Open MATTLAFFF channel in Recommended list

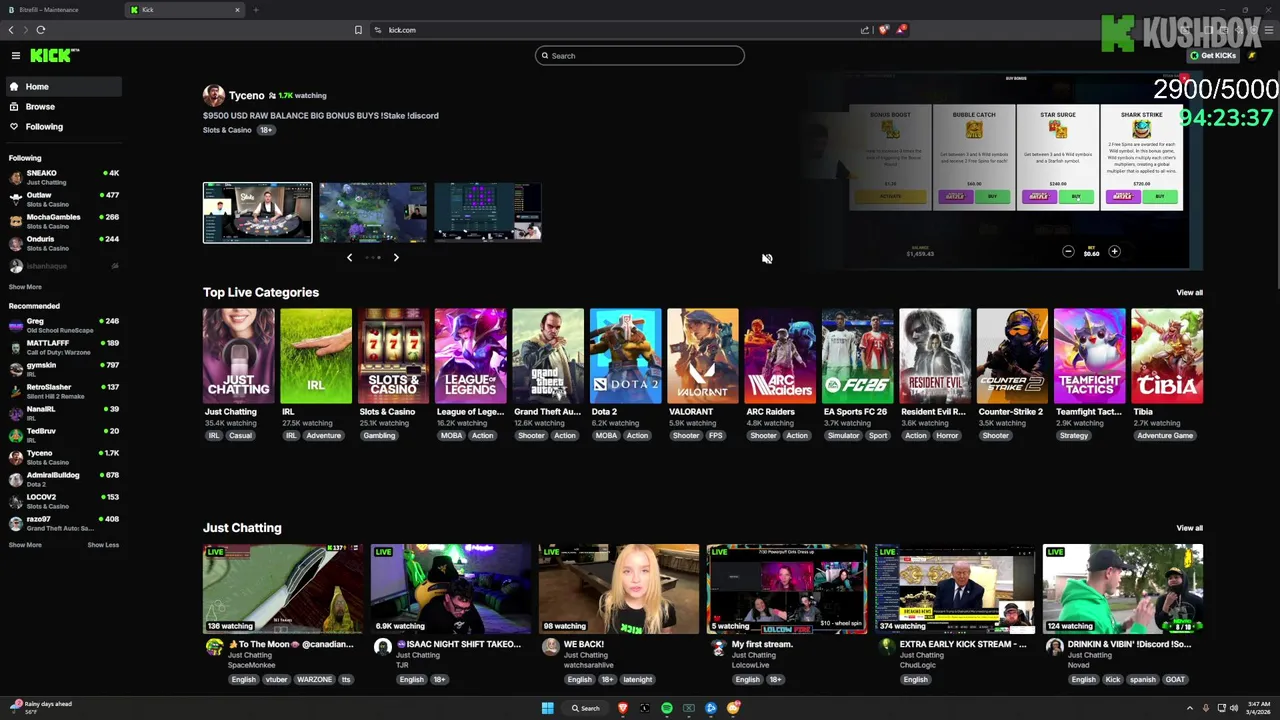point(63,348)
